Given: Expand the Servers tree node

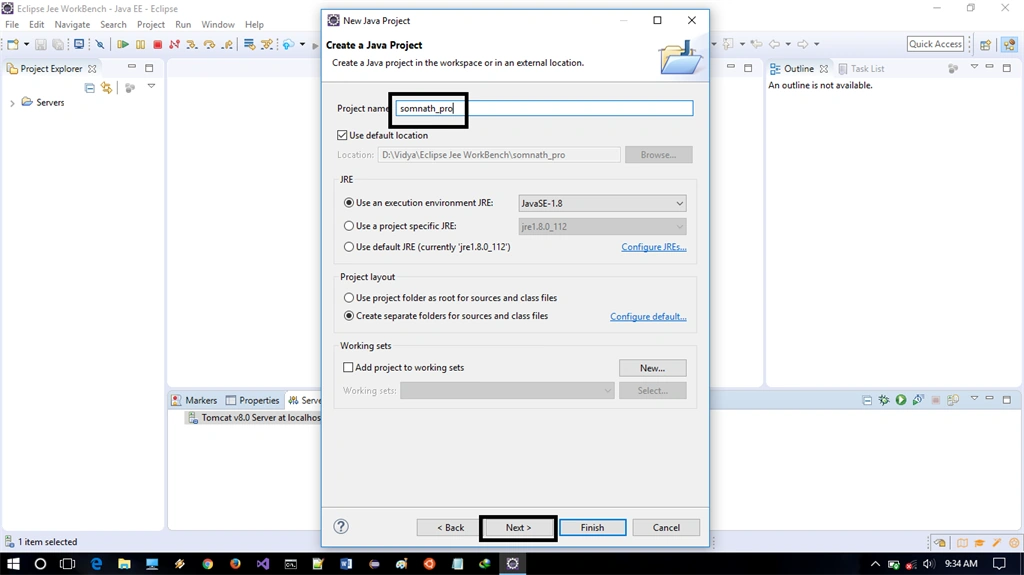Looking at the screenshot, I should [12, 103].
